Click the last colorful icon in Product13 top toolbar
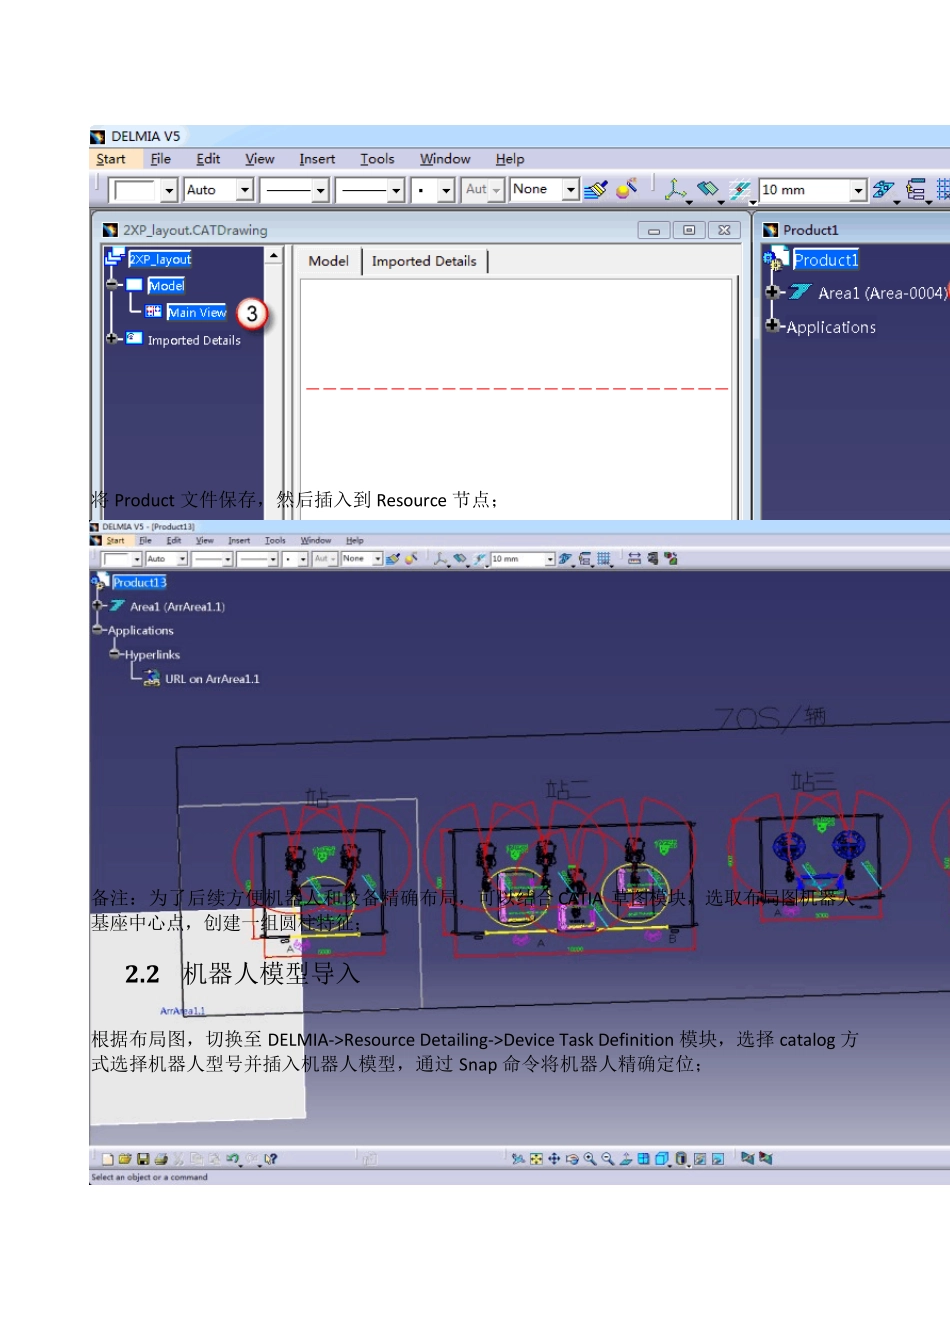 point(671,559)
